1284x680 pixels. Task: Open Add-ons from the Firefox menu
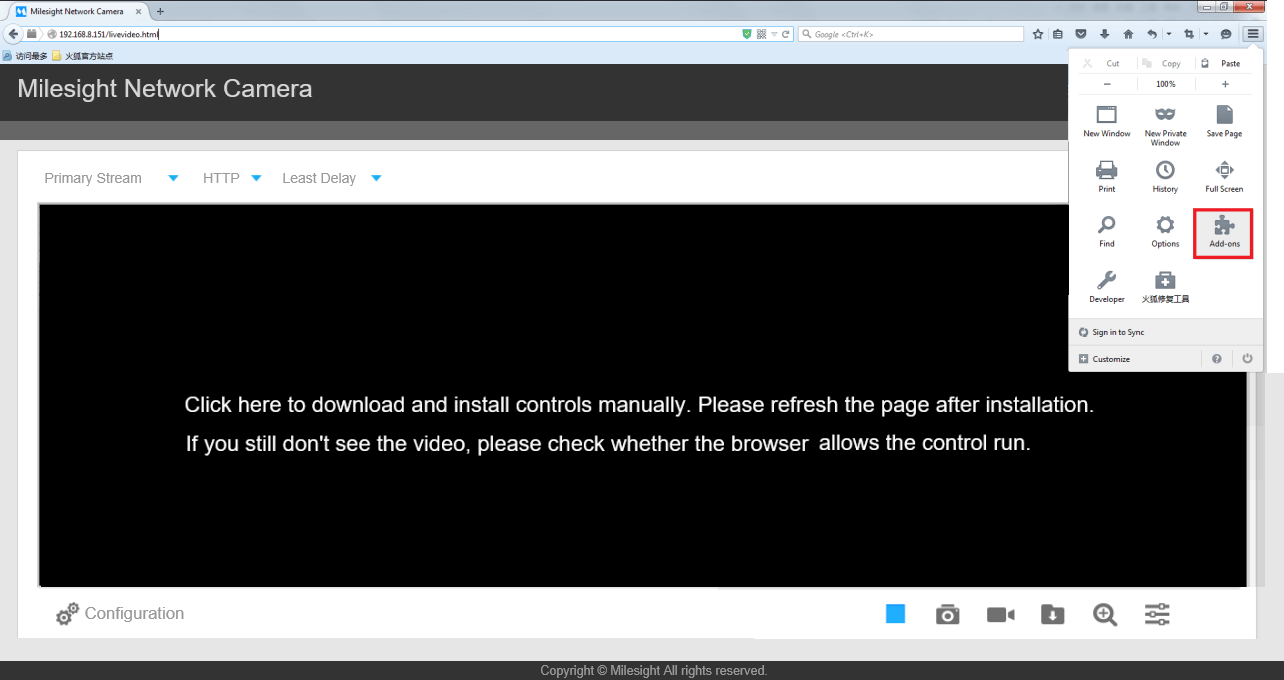pos(1223,233)
